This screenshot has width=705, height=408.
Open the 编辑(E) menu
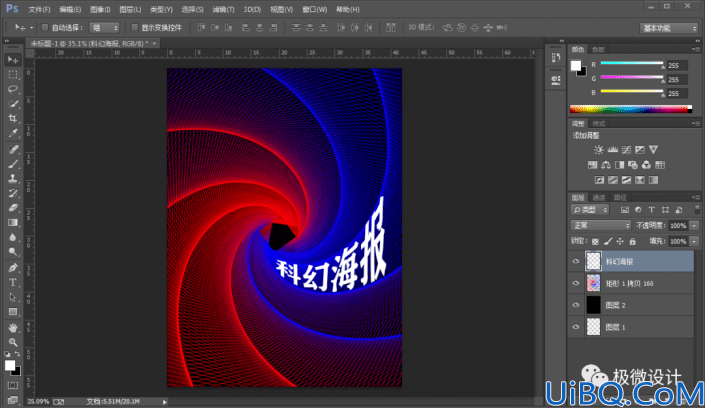pyautogui.click(x=70, y=9)
